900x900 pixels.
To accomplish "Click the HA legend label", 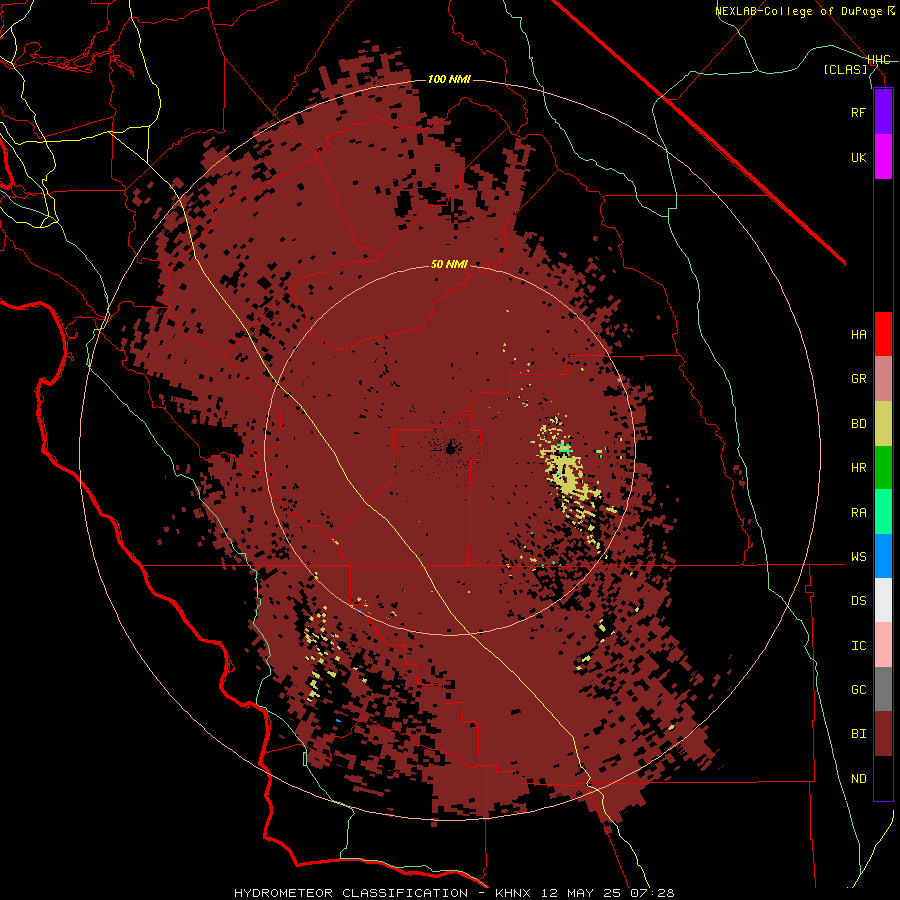I will [x=858, y=334].
